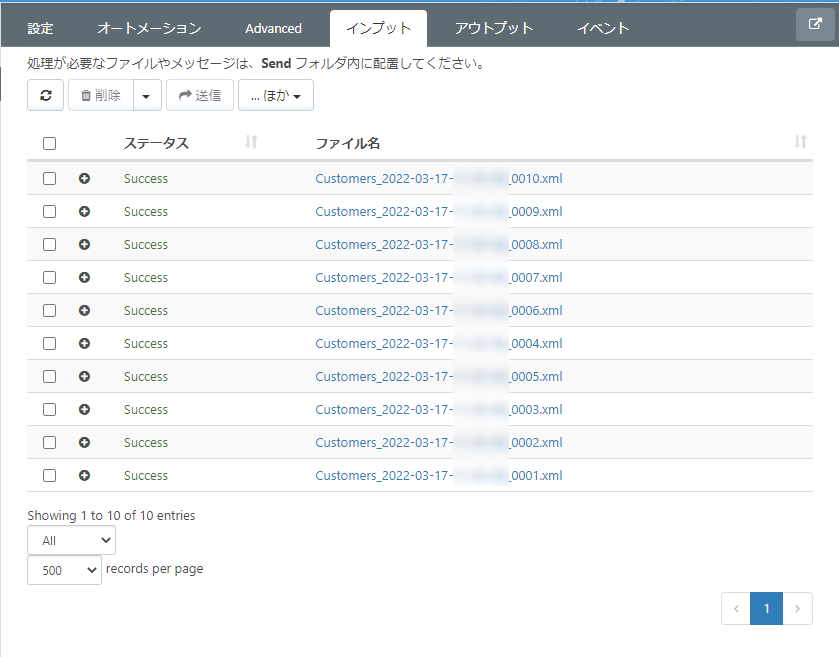
Task: Expand details for 0003.xml row
Action: pyautogui.click(x=84, y=409)
